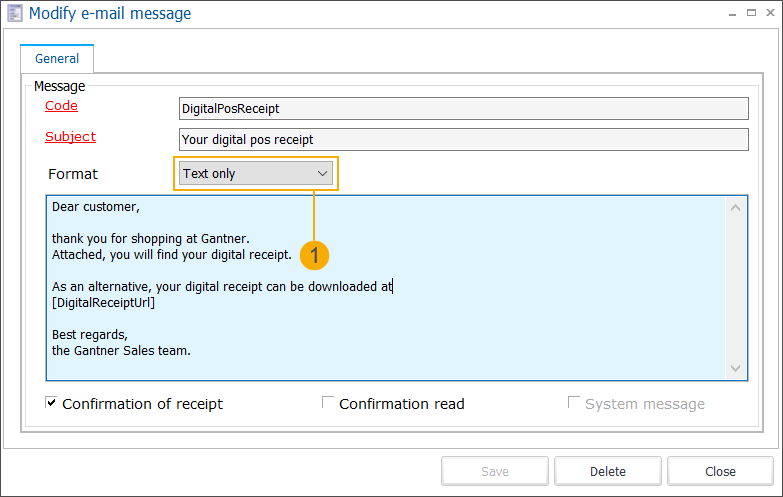Open the Subject link label
The width and height of the screenshot is (783, 497).
coord(70,137)
